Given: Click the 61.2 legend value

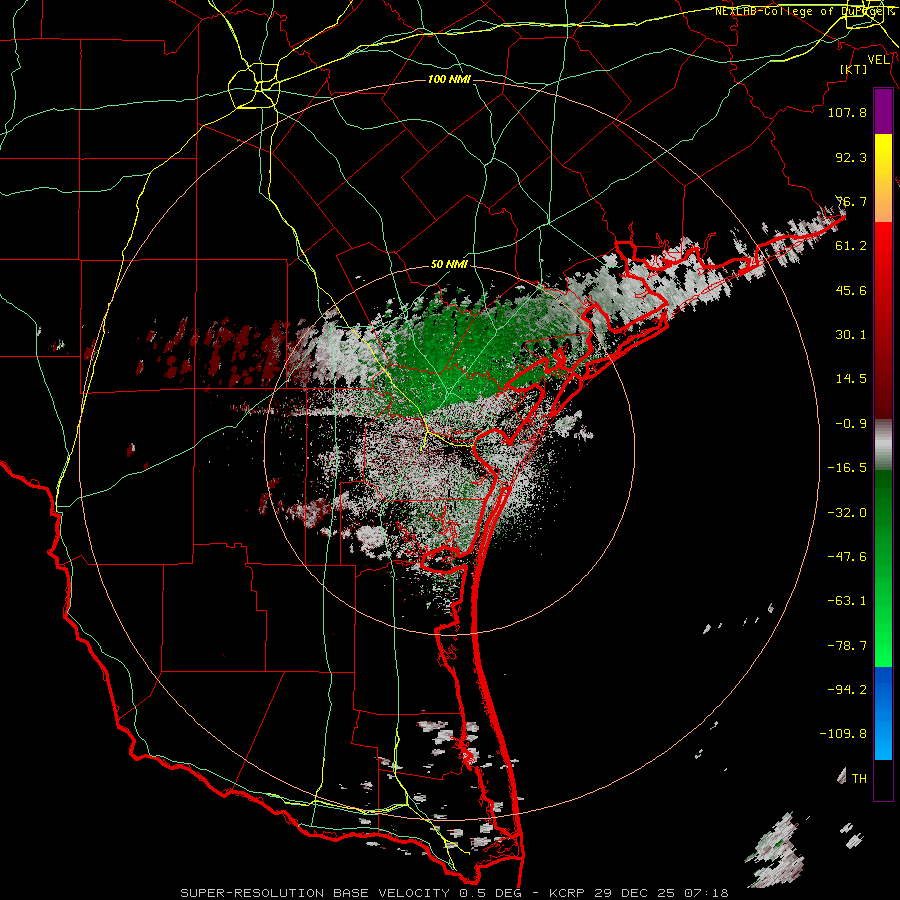Looking at the screenshot, I should [x=851, y=246].
